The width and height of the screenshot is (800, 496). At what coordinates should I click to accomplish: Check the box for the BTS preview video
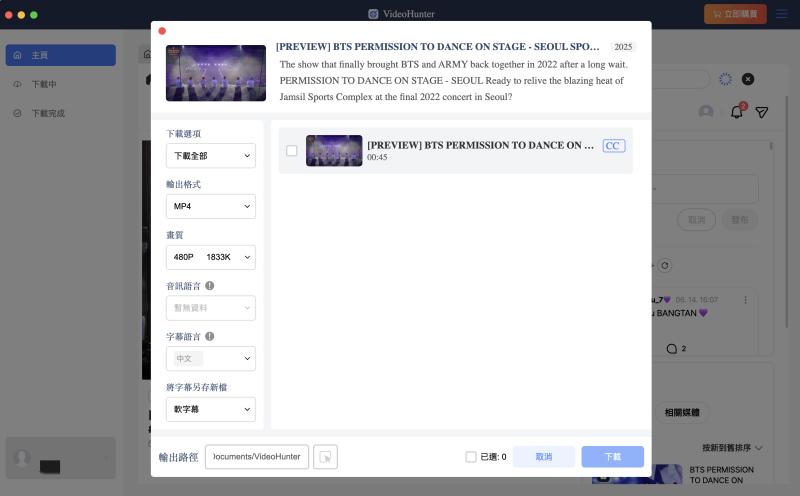(292, 151)
